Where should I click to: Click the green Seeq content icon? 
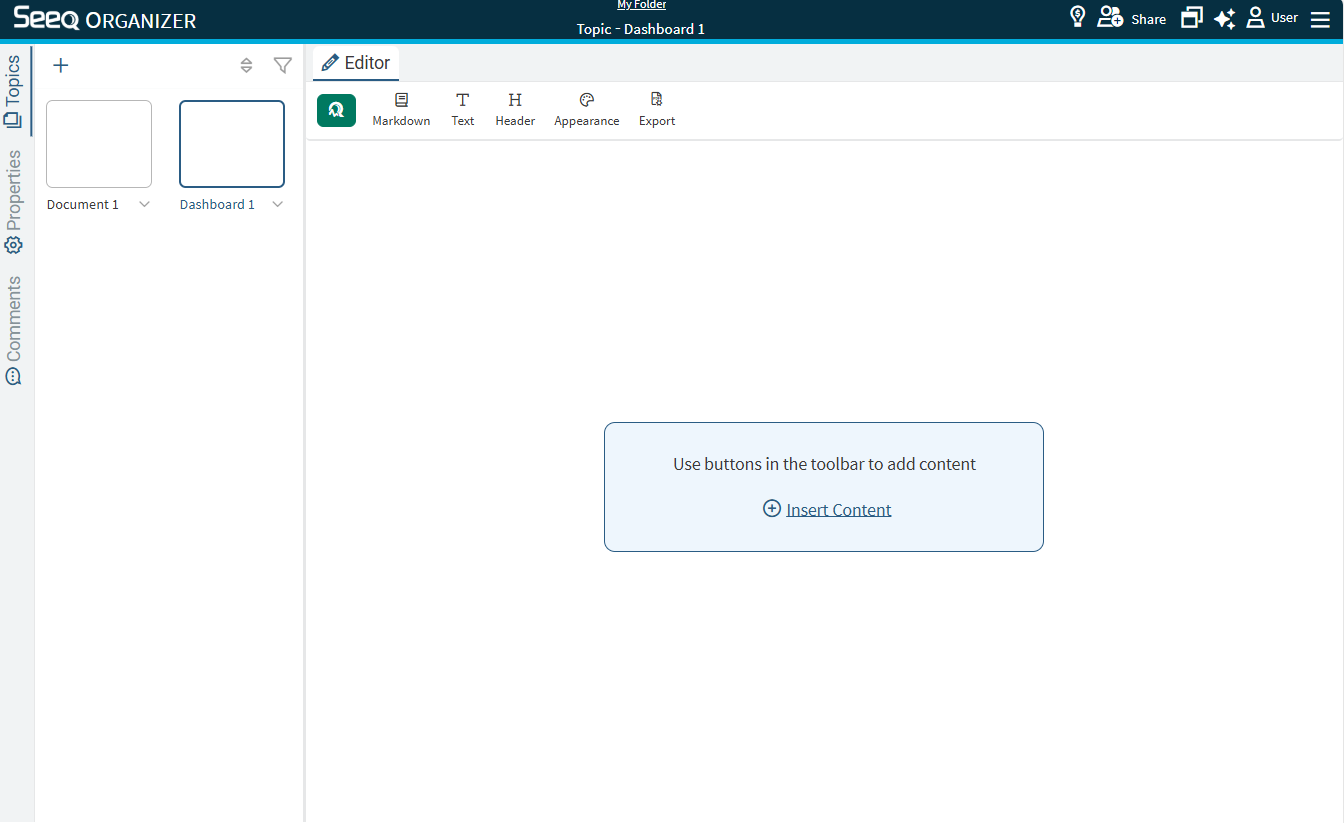click(x=336, y=110)
